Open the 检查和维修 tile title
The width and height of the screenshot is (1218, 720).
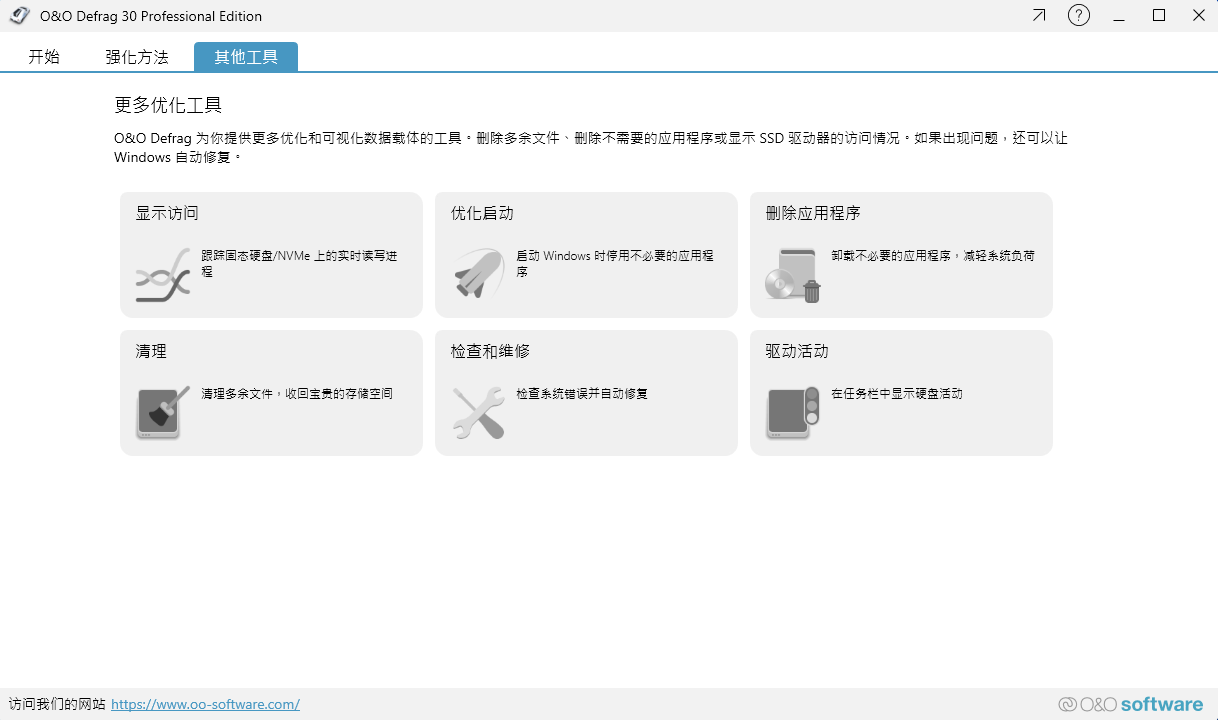point(490,351)
